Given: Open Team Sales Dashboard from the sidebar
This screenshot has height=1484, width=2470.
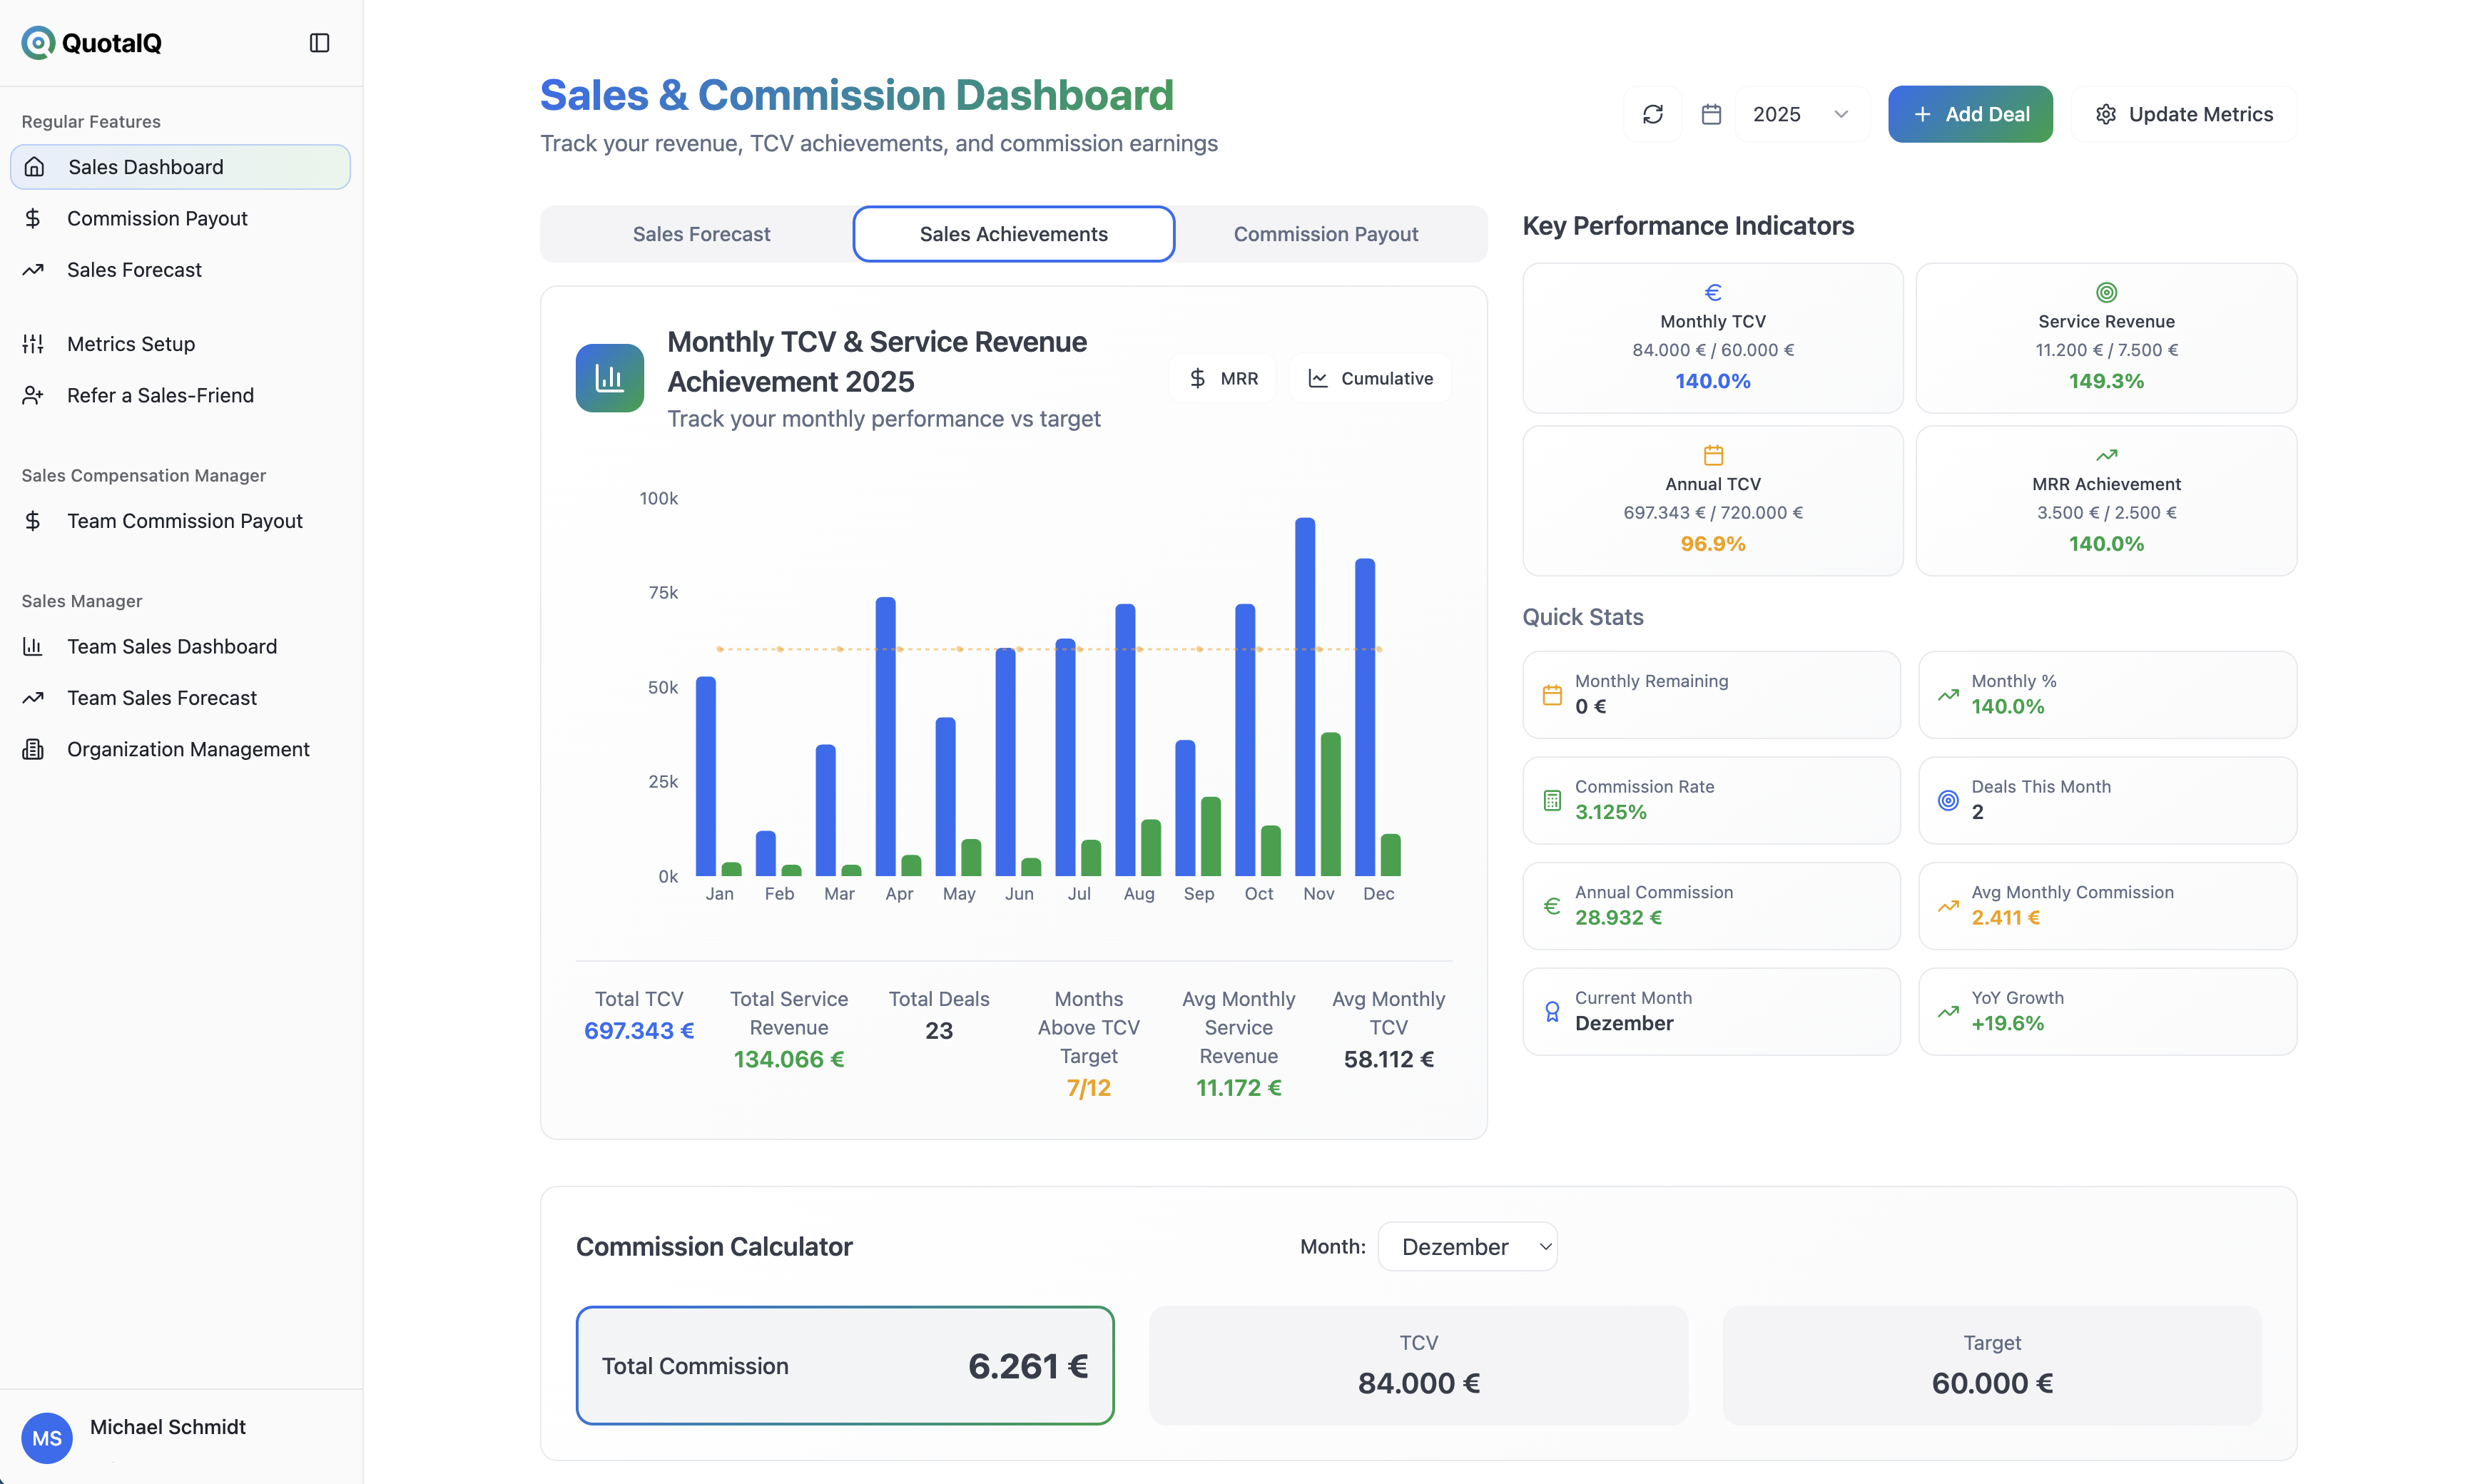Looking at the screenshot, I should [171, 646].
